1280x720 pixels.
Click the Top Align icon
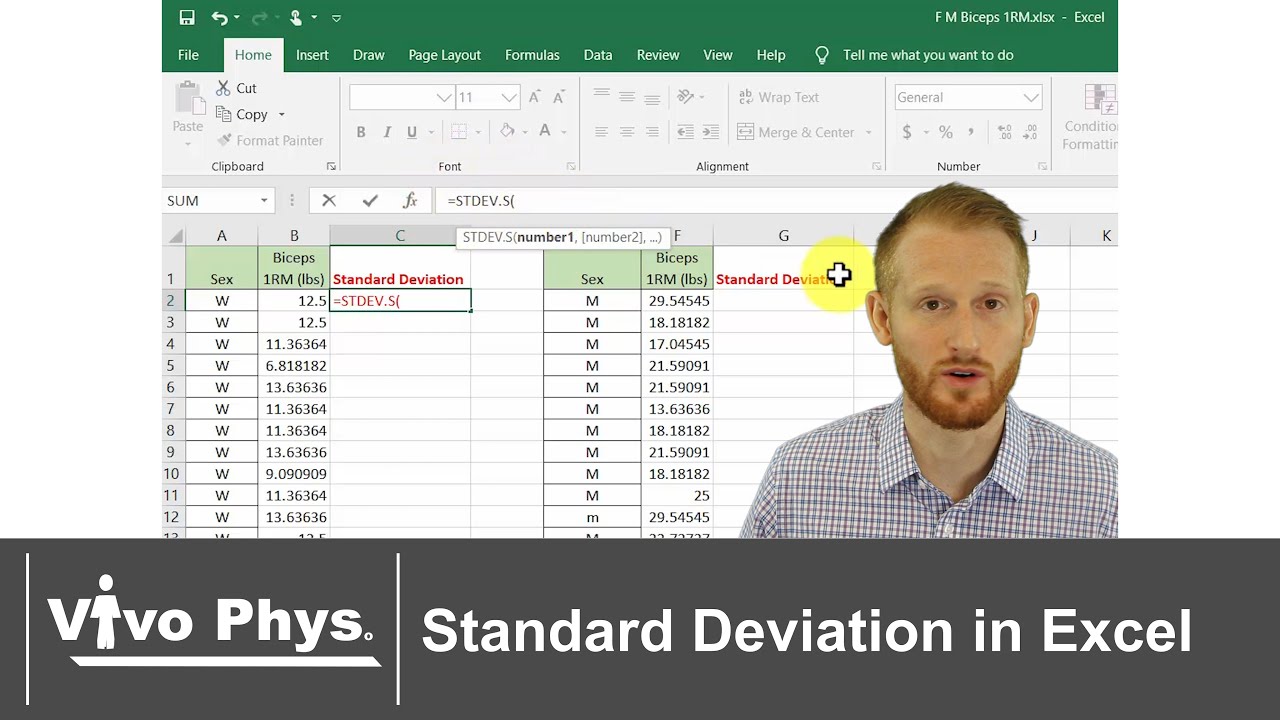coord(601,96)
